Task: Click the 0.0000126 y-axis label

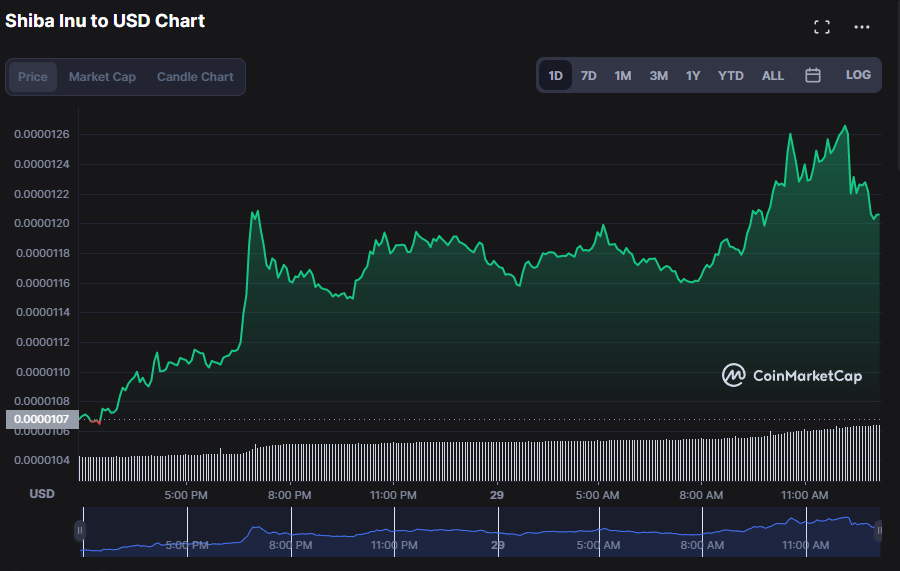Action: tap(42, 134)
